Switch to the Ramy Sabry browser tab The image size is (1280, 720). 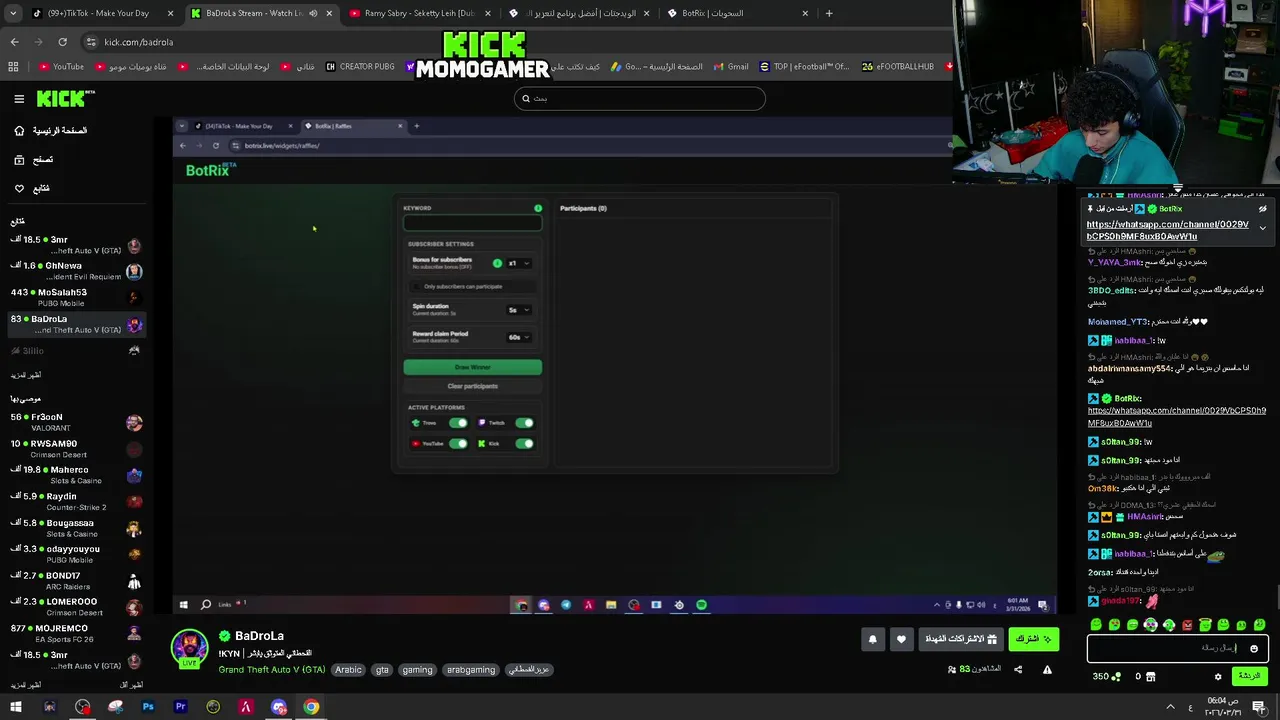click(x=418, y=13)
